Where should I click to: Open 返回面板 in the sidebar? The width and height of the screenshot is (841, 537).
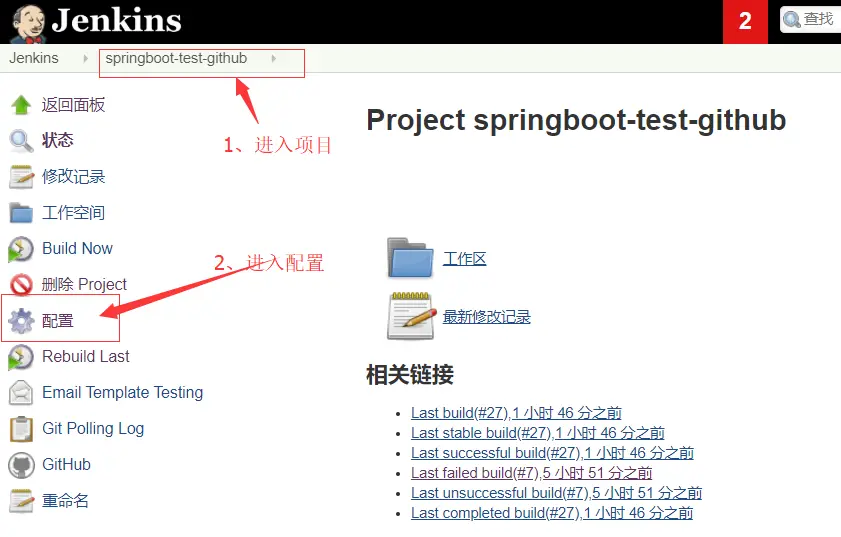tap(73, 105)
